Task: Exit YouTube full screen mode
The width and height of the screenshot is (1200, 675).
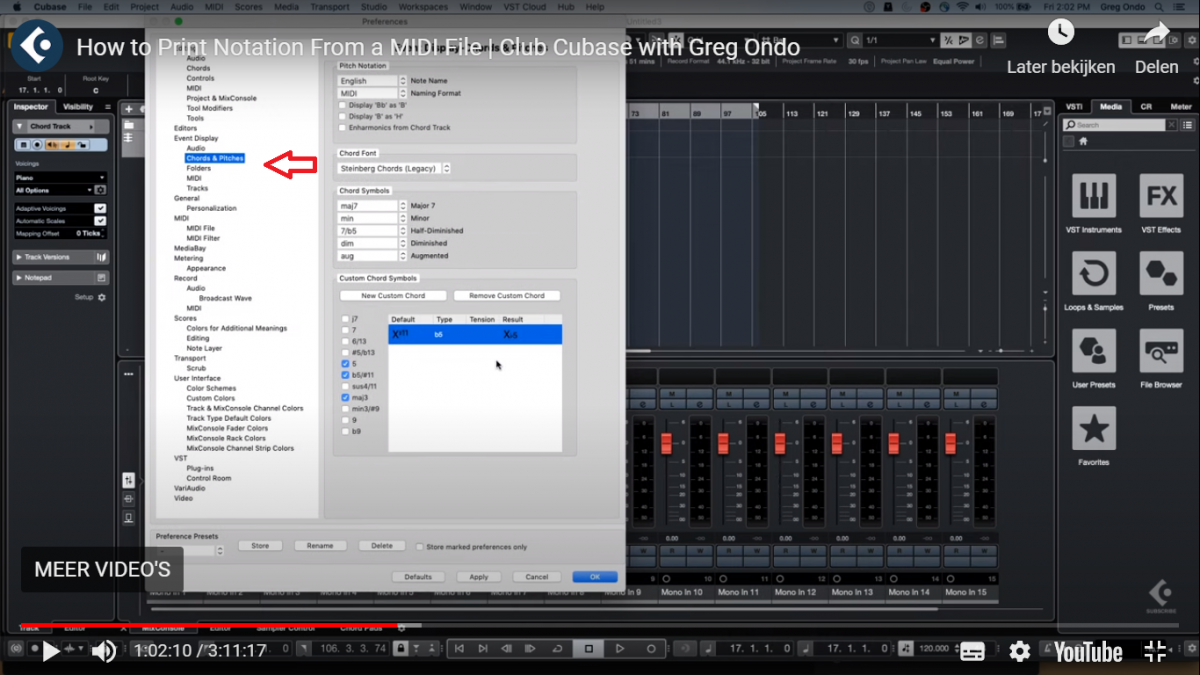Action: [1155, 652]
